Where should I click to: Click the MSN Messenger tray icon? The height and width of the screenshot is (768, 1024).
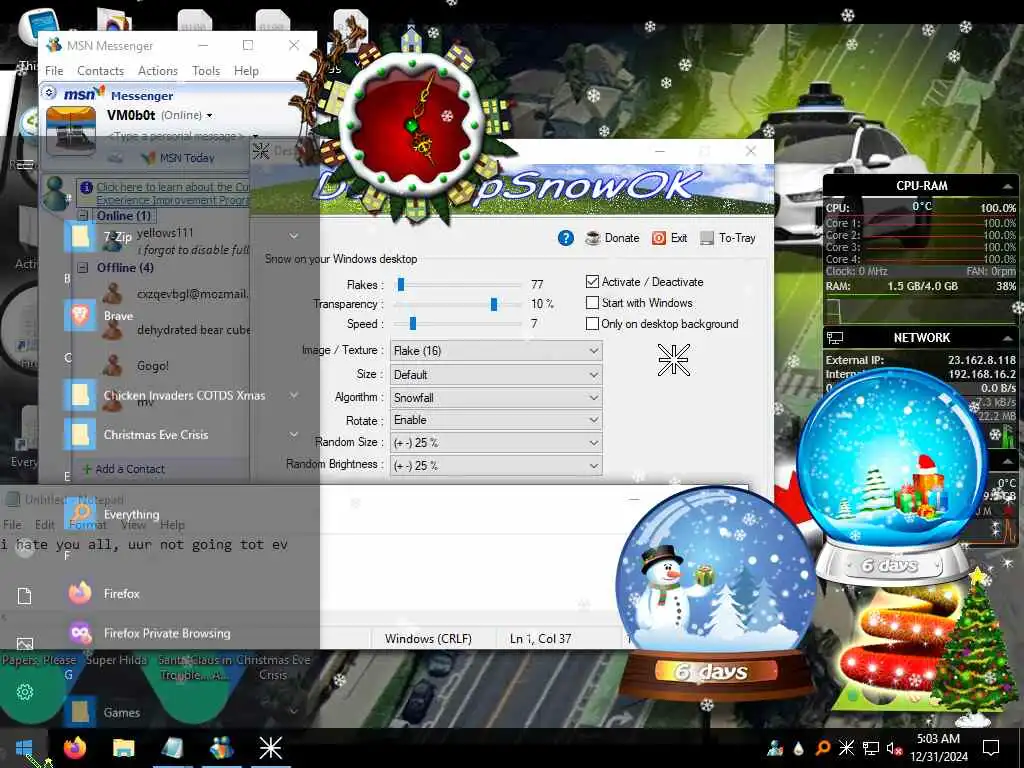775,748
